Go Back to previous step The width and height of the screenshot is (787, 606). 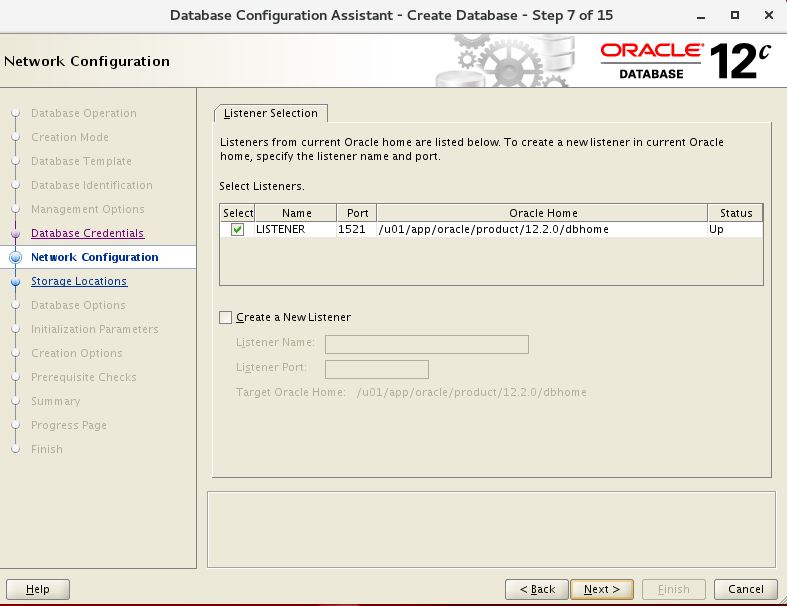[537, 589]
